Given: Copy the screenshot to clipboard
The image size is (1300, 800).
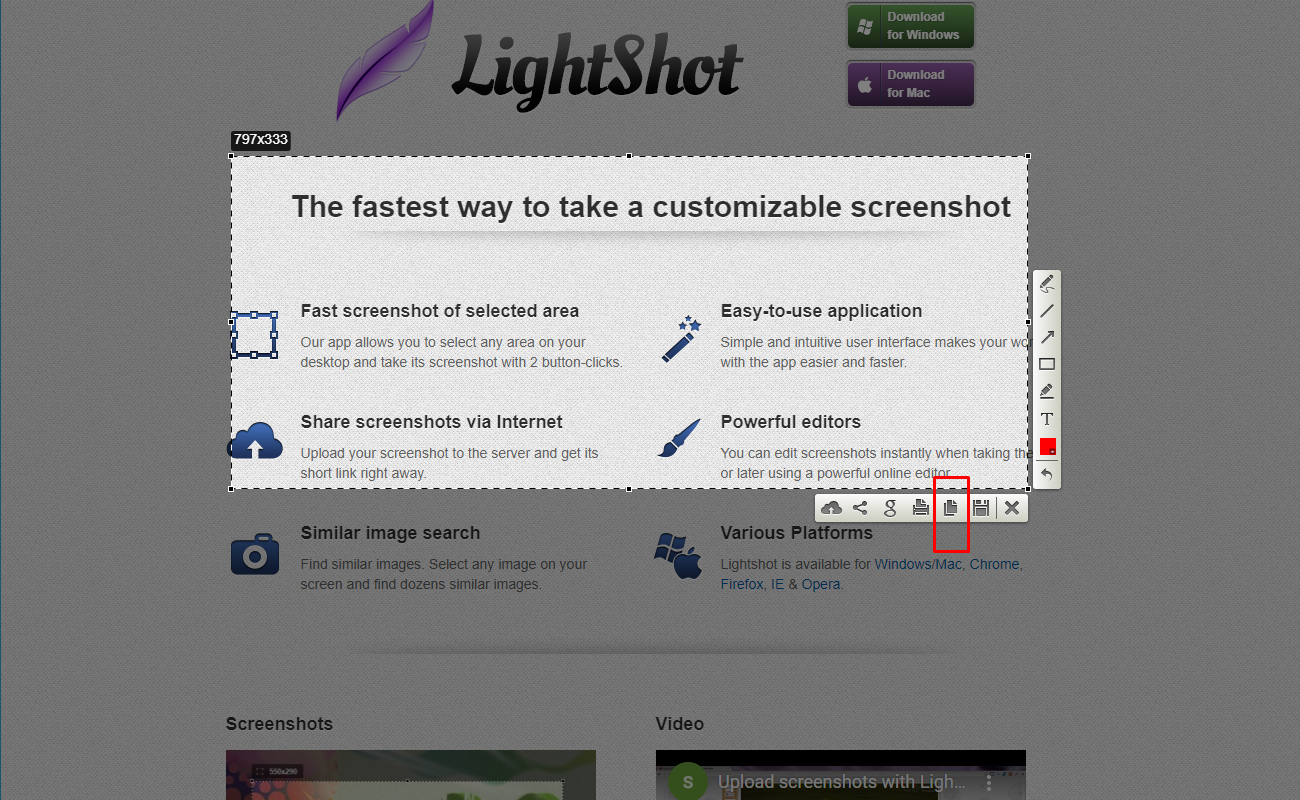Looking at the screenshot, I should pyautogui.click(x=951, y=508).
